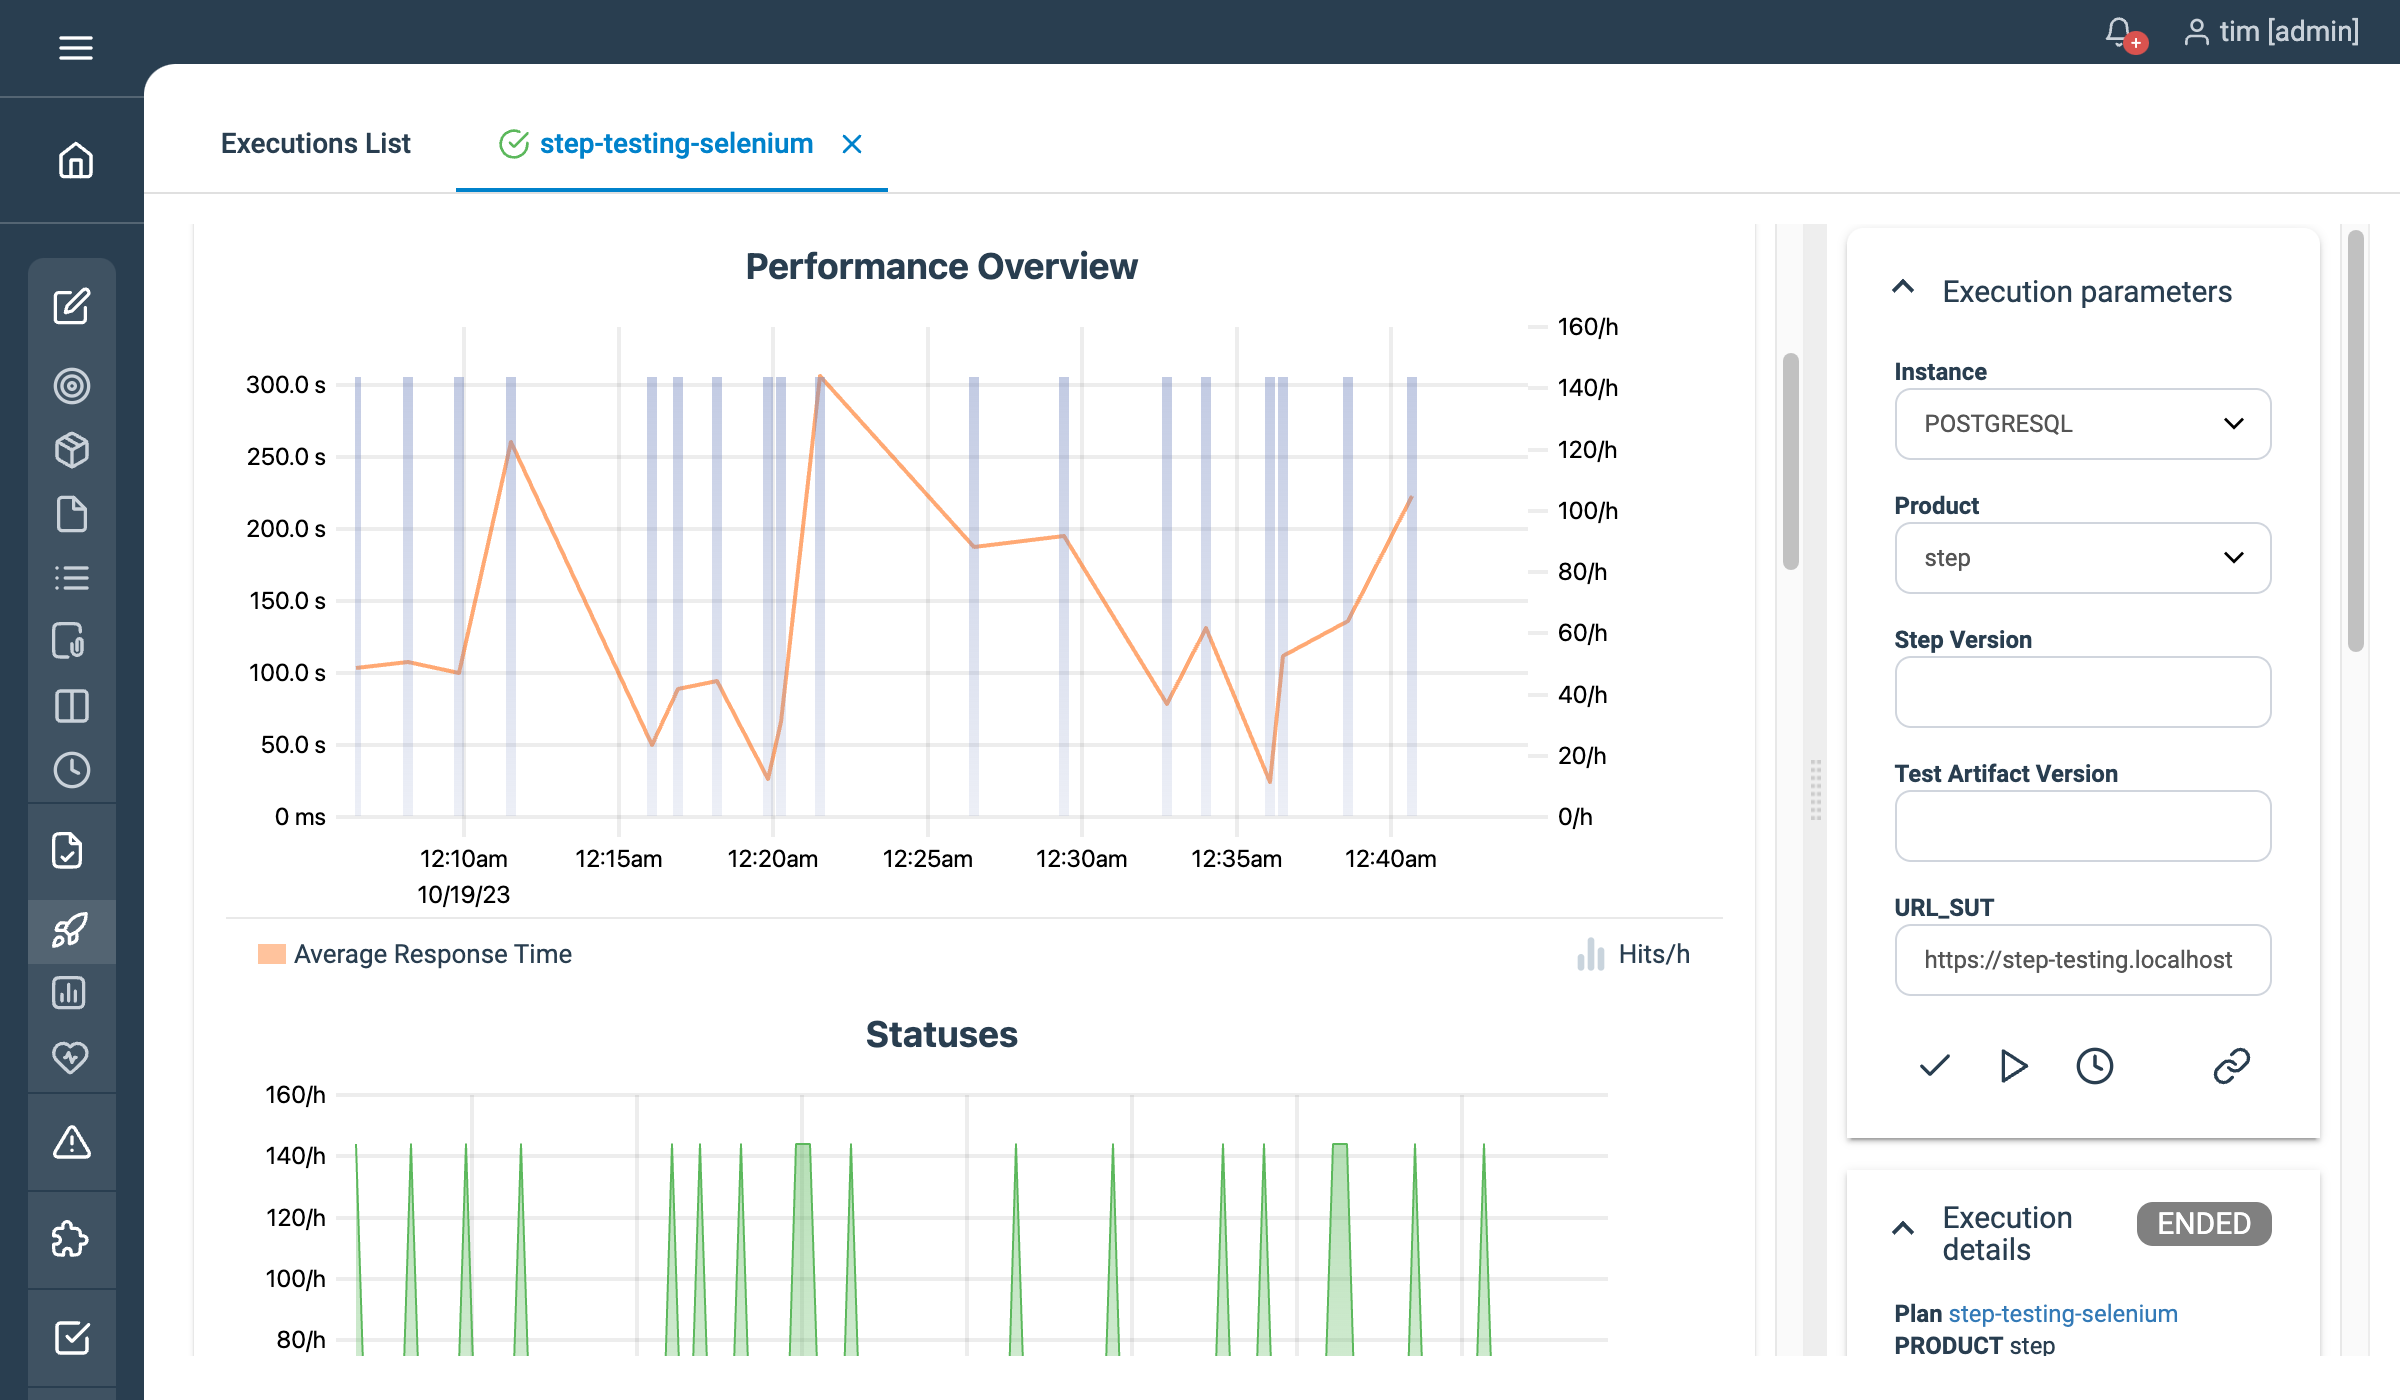Switch to the Executions List tab
Image resolution: width=2400 pixels, height=1400 pixels.
pos(315,144)
